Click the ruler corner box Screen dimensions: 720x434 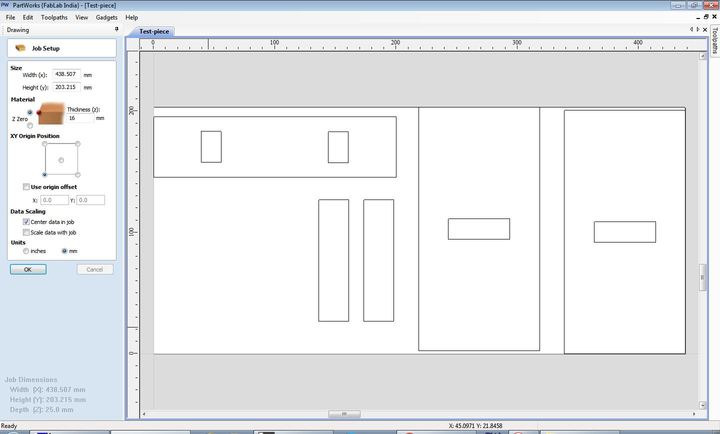pos(133,44)
